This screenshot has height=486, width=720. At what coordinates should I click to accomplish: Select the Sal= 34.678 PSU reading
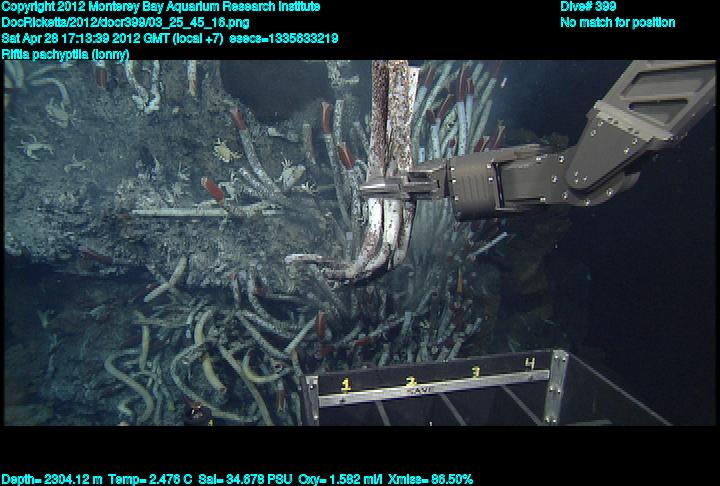[x=245, y=480]
